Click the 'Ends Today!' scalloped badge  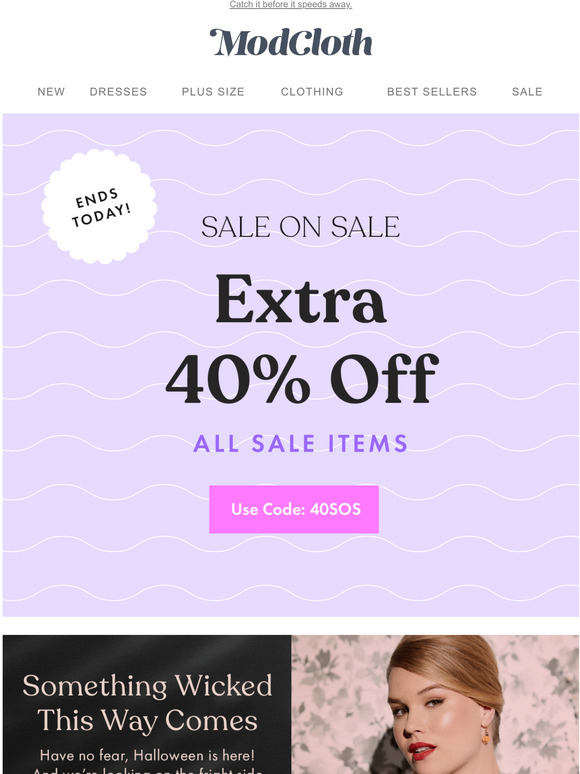coord(99,206)
